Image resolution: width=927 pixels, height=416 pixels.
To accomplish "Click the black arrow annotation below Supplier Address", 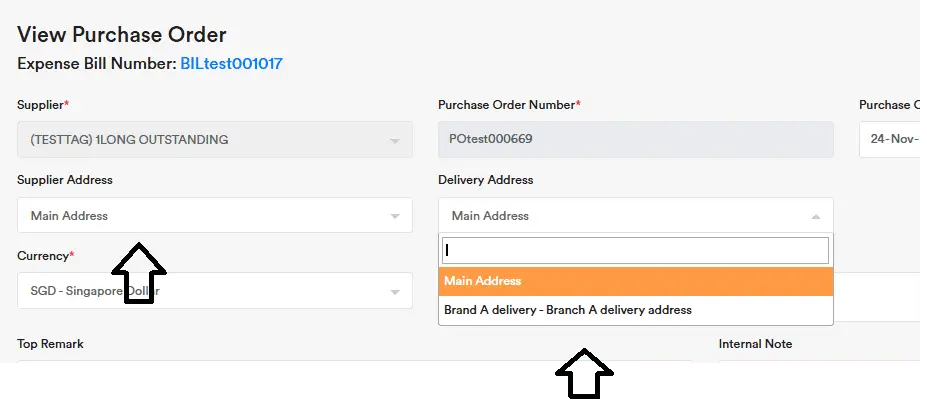I will (138, 272).
